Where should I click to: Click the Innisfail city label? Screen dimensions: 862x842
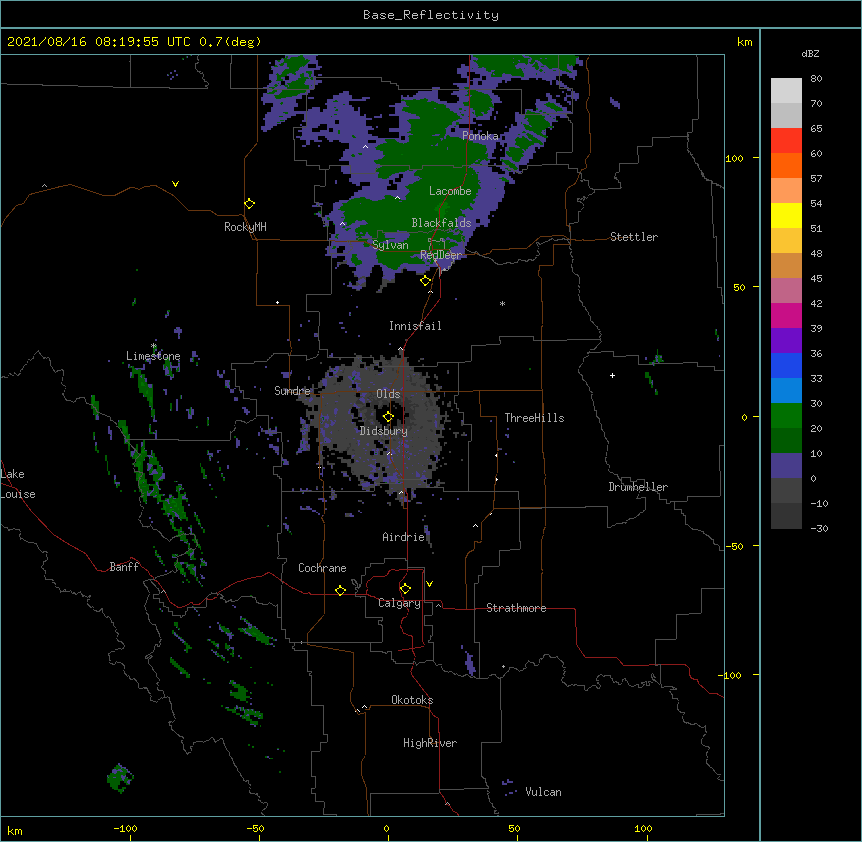[415, 326]
